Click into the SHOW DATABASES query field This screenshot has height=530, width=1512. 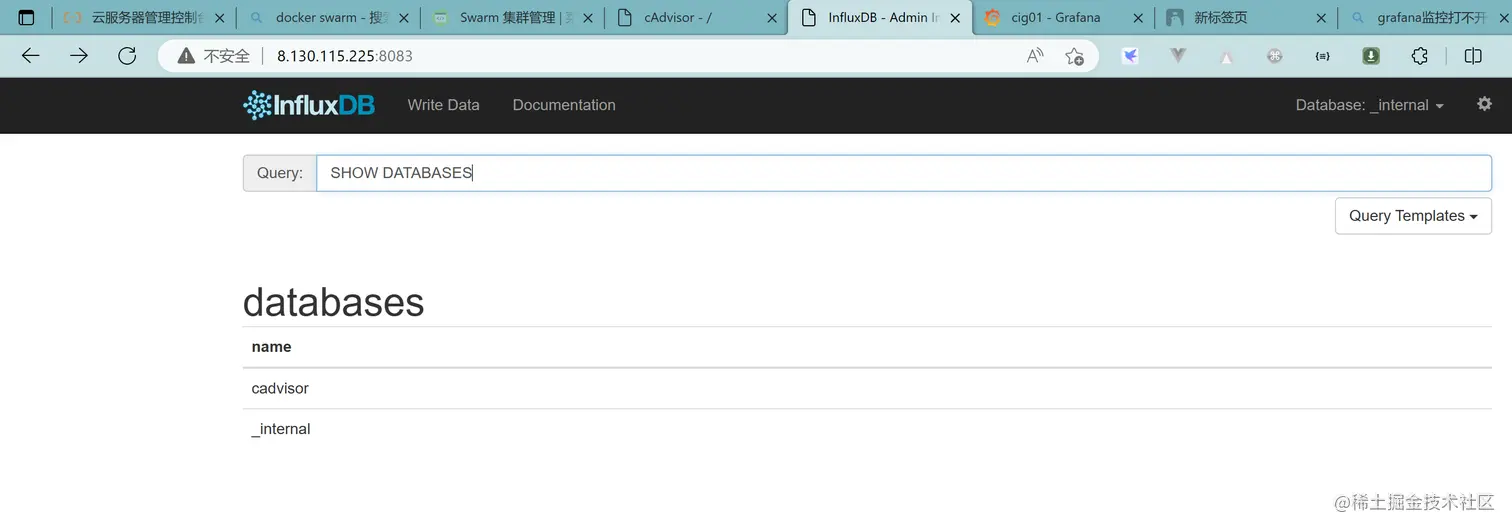tap(904, 173)
